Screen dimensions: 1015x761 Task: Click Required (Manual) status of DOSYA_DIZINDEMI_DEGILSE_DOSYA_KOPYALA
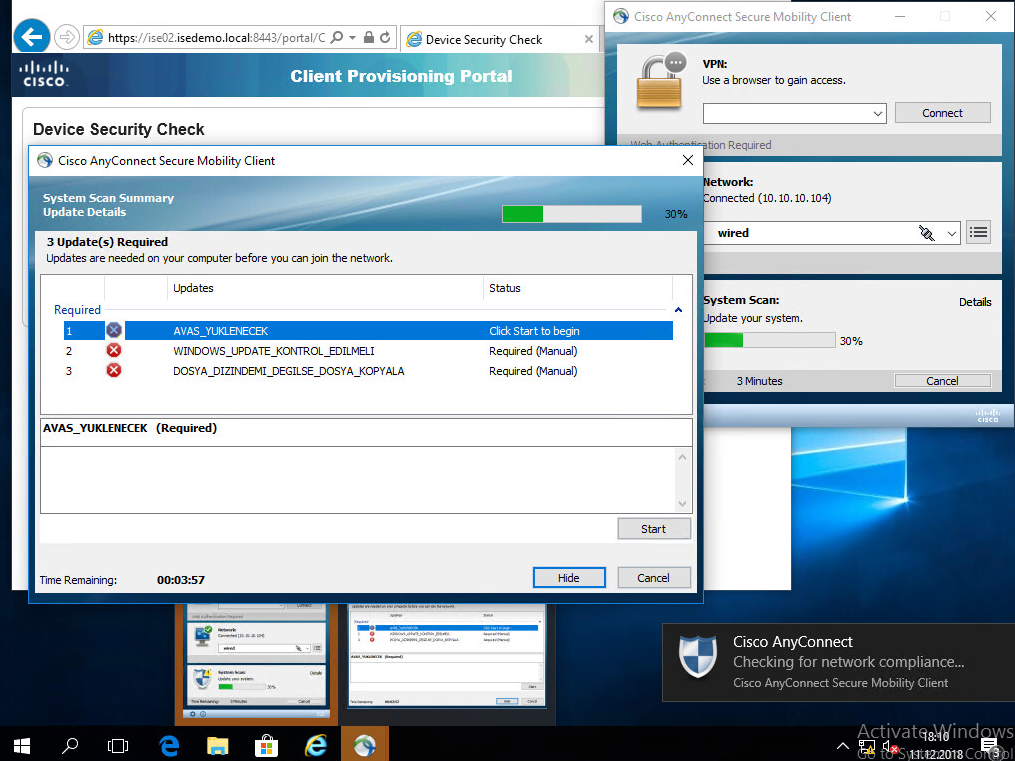tap(533, 371)
